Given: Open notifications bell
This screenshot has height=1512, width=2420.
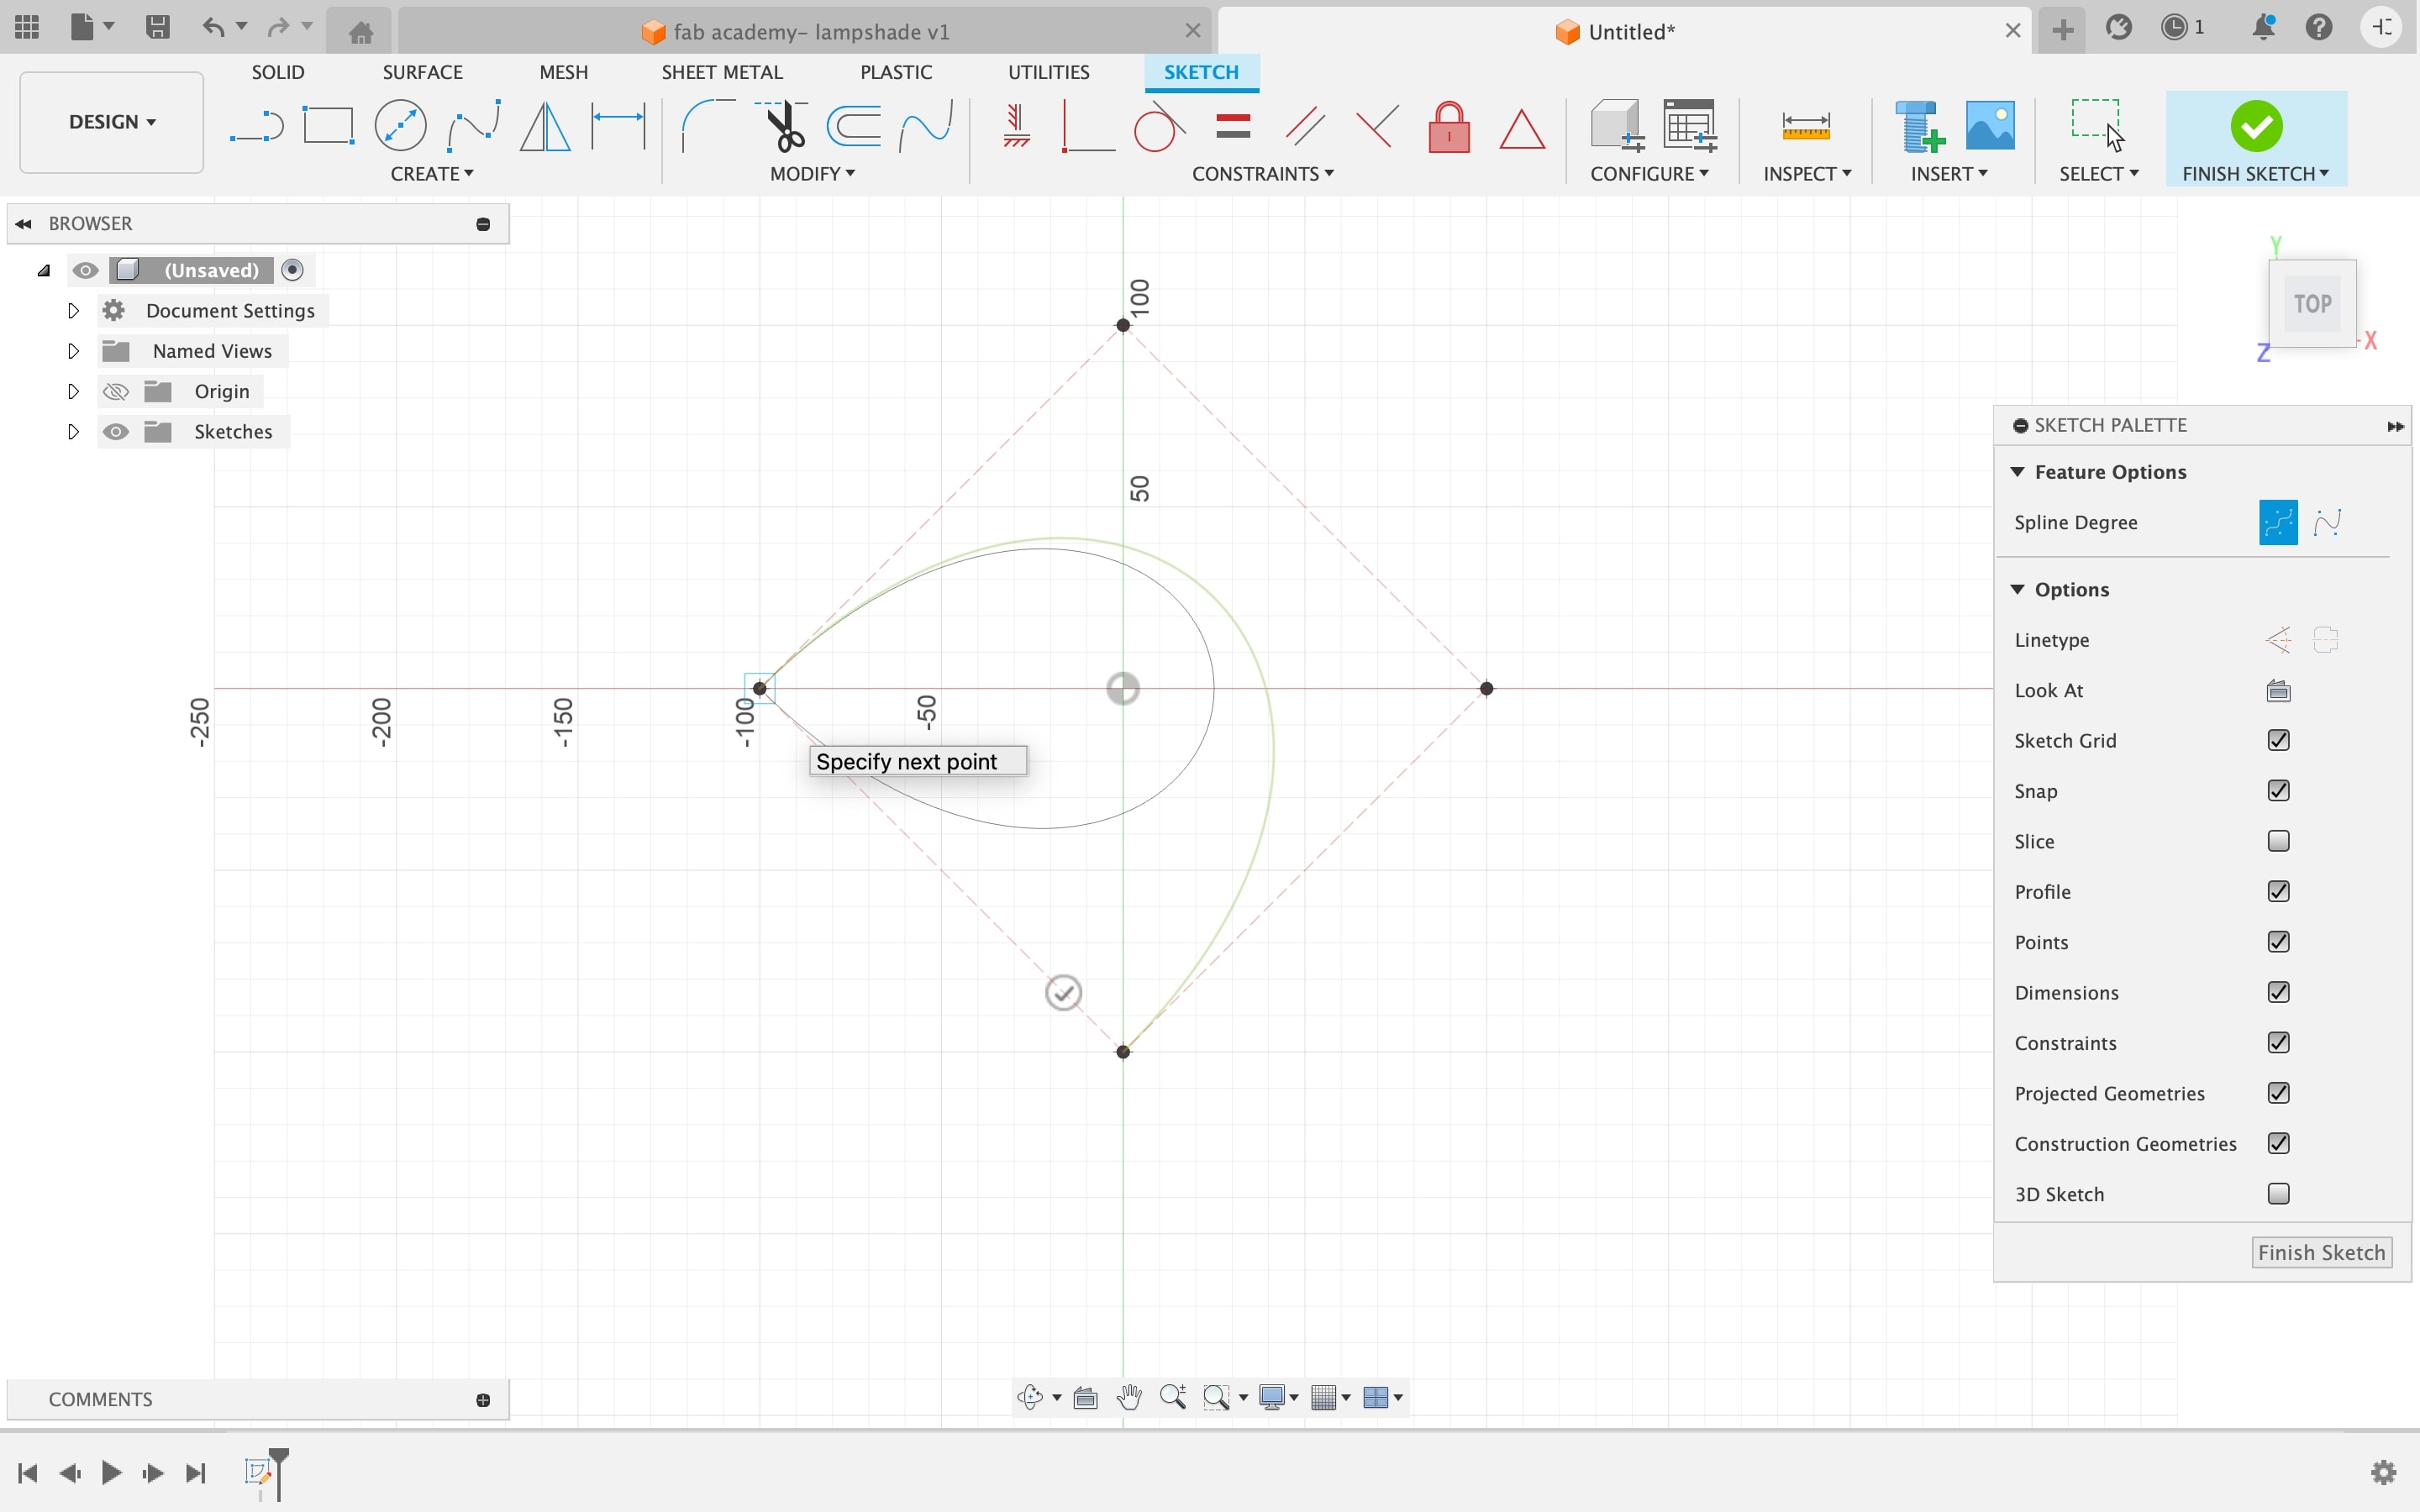Looking at the screenshot, I should pyautogui.click(x=2264, y=28).
